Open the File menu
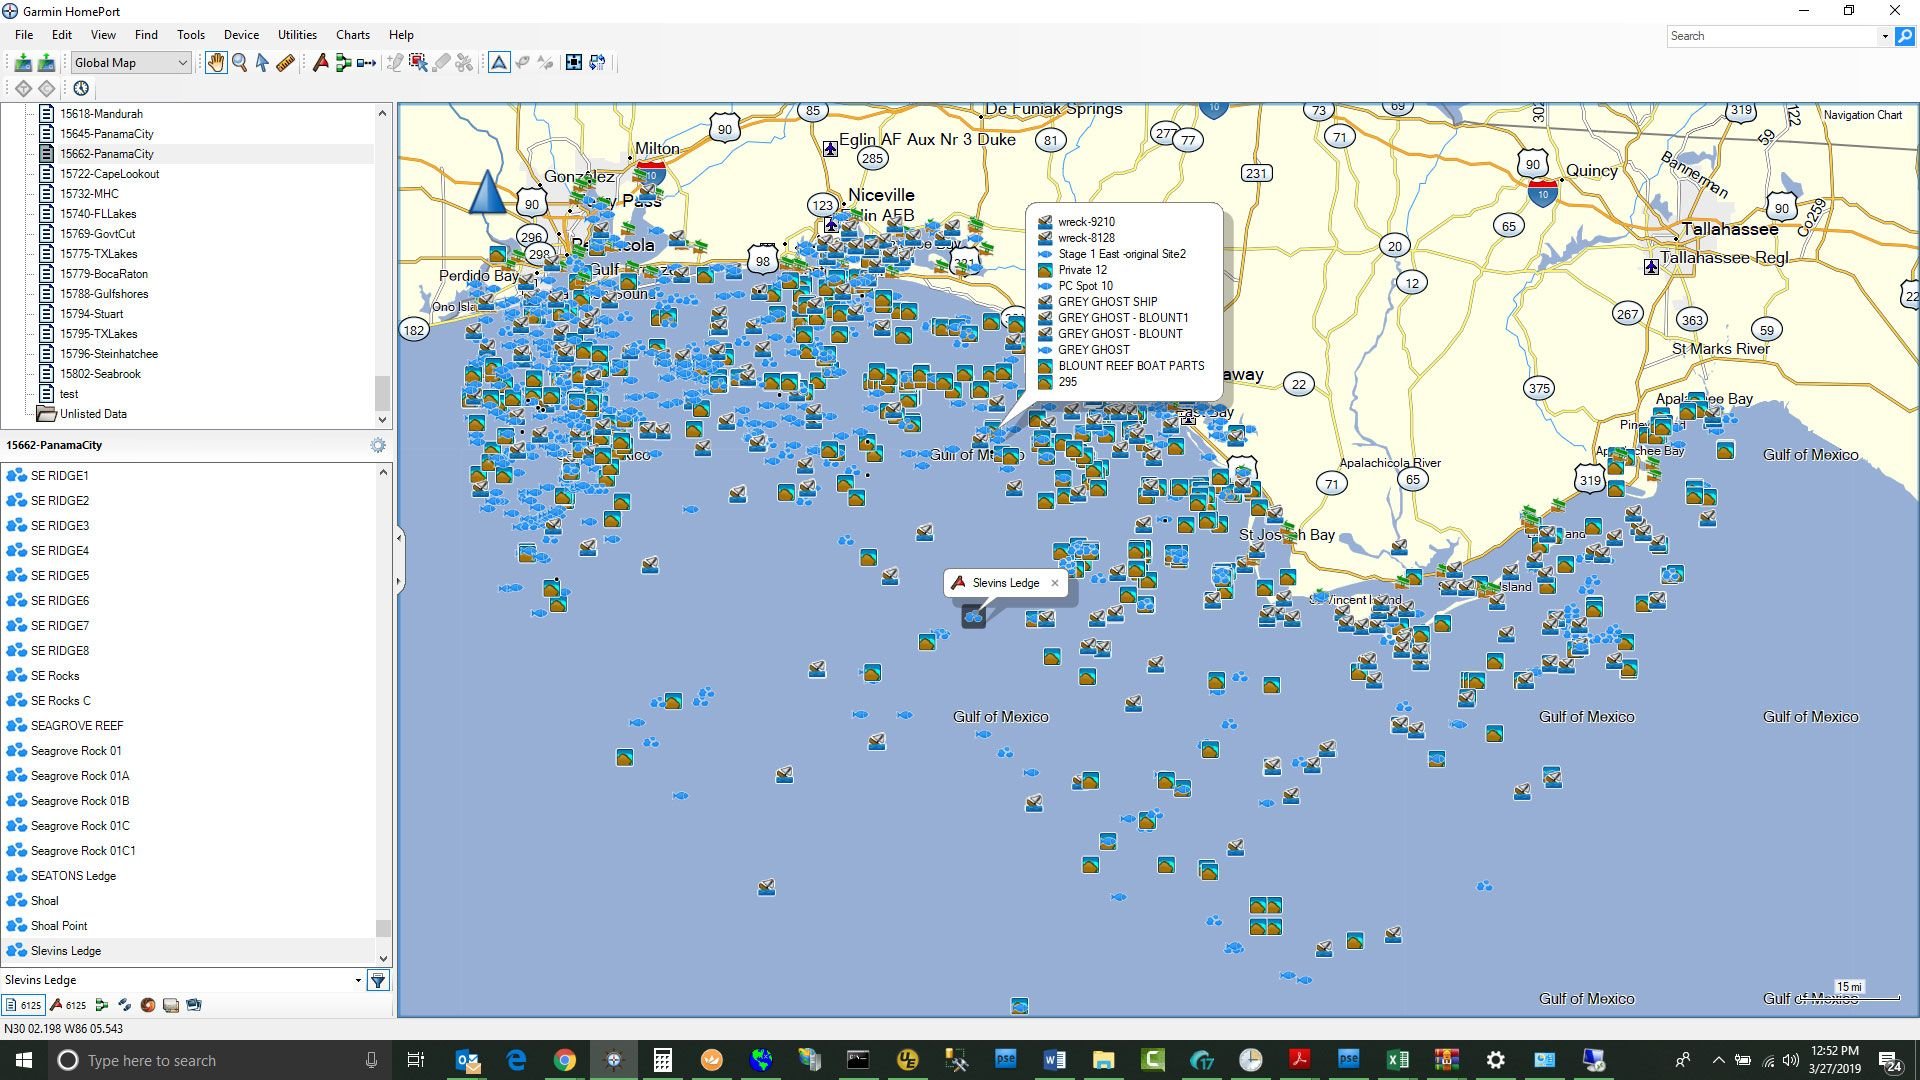This screenshot has height=1080, width=1920. (x=24, y=35)
